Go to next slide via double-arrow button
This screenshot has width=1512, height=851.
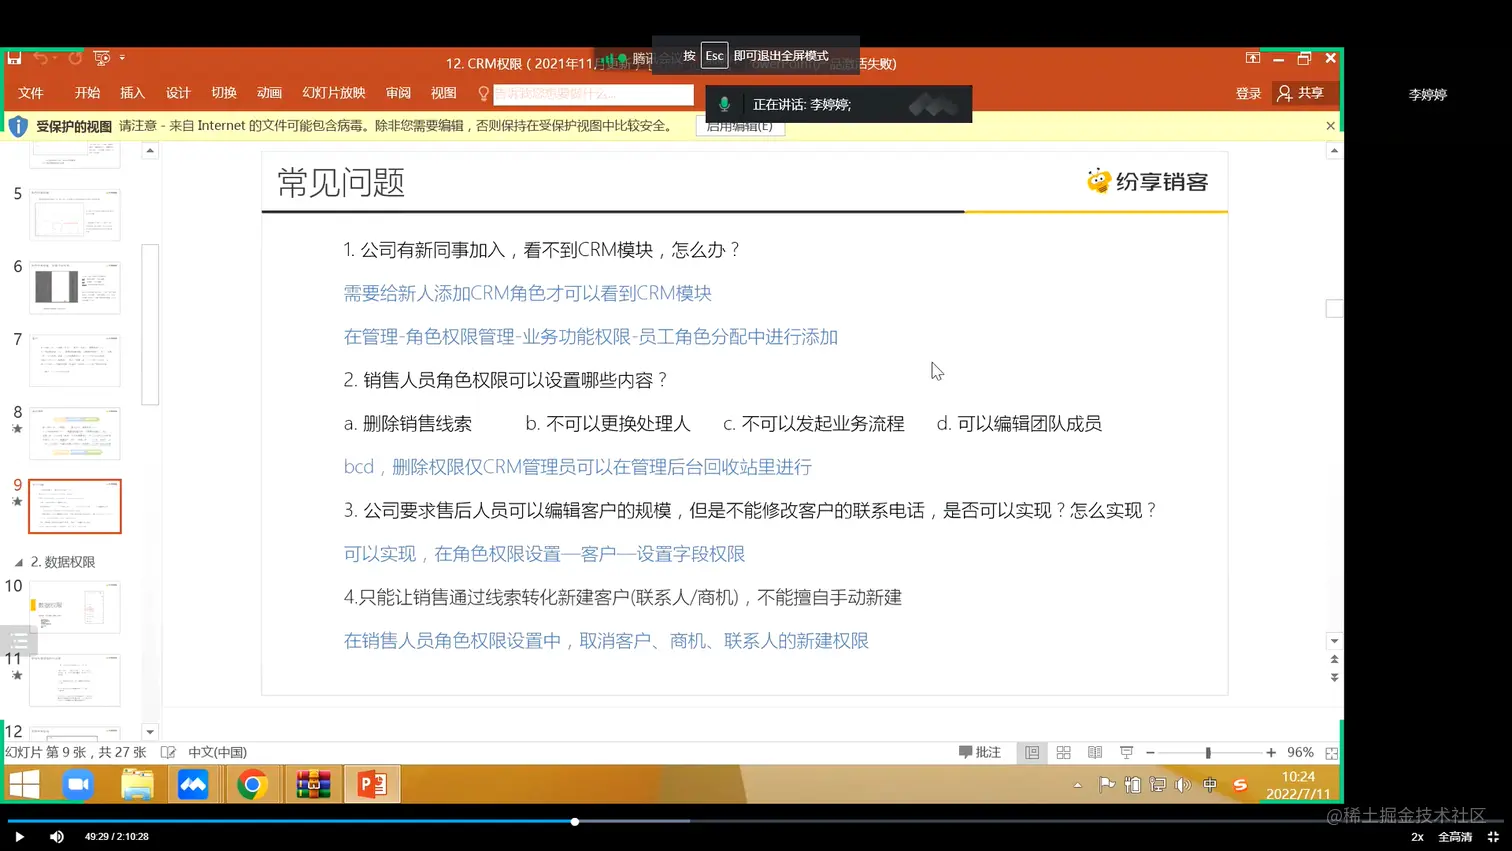1334,678
